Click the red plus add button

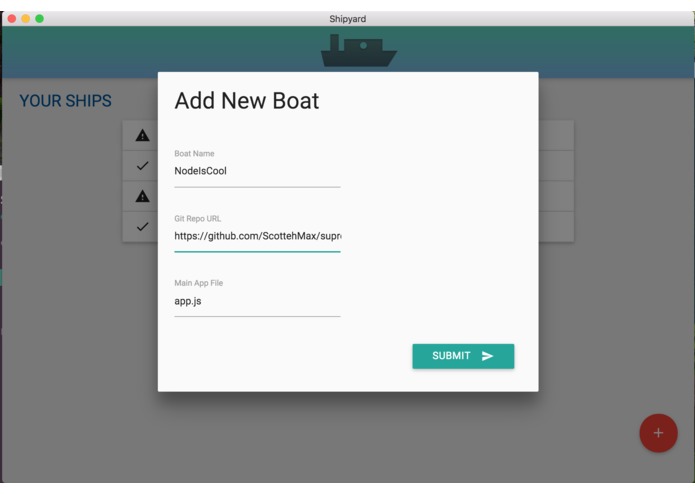658,433
